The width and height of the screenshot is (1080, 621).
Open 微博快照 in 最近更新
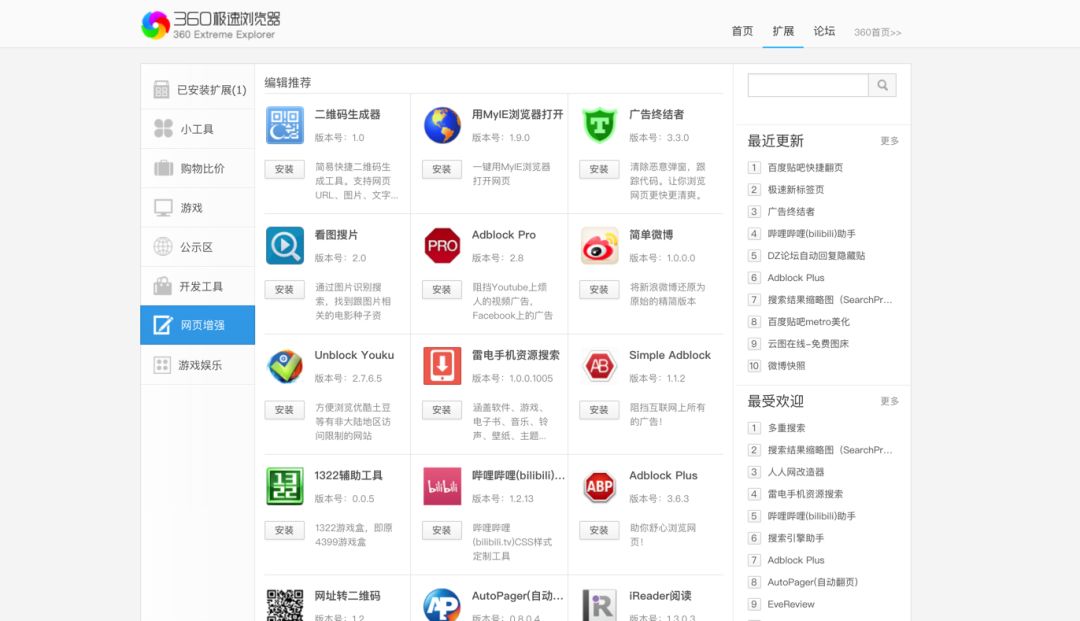786,366
